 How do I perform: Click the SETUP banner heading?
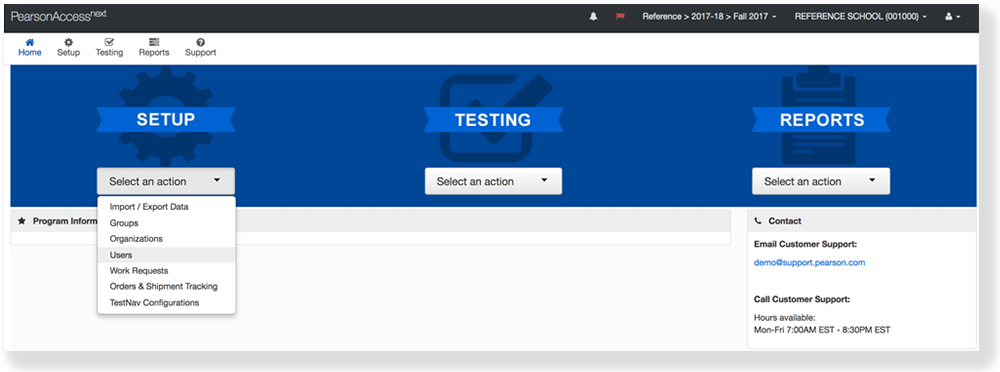166,119
